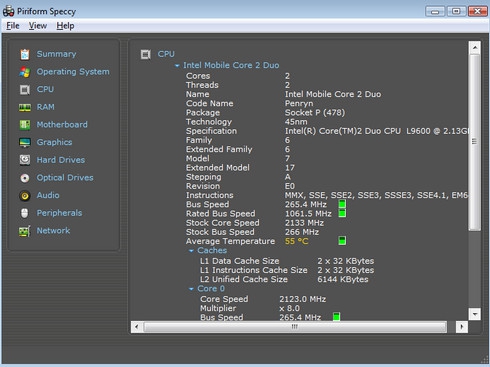Open the Help menu
The image size is (490, 367).
tap(65, 26)
